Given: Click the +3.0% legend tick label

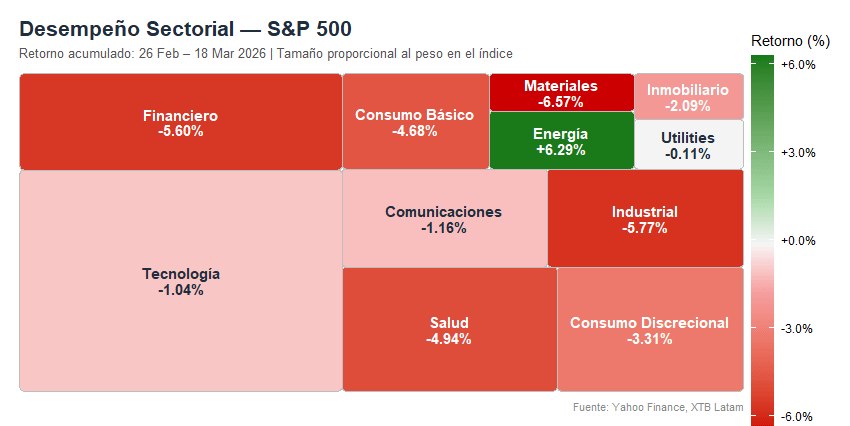Looking at the screenshot, I should pyautogui.click(x=798, y=153).
